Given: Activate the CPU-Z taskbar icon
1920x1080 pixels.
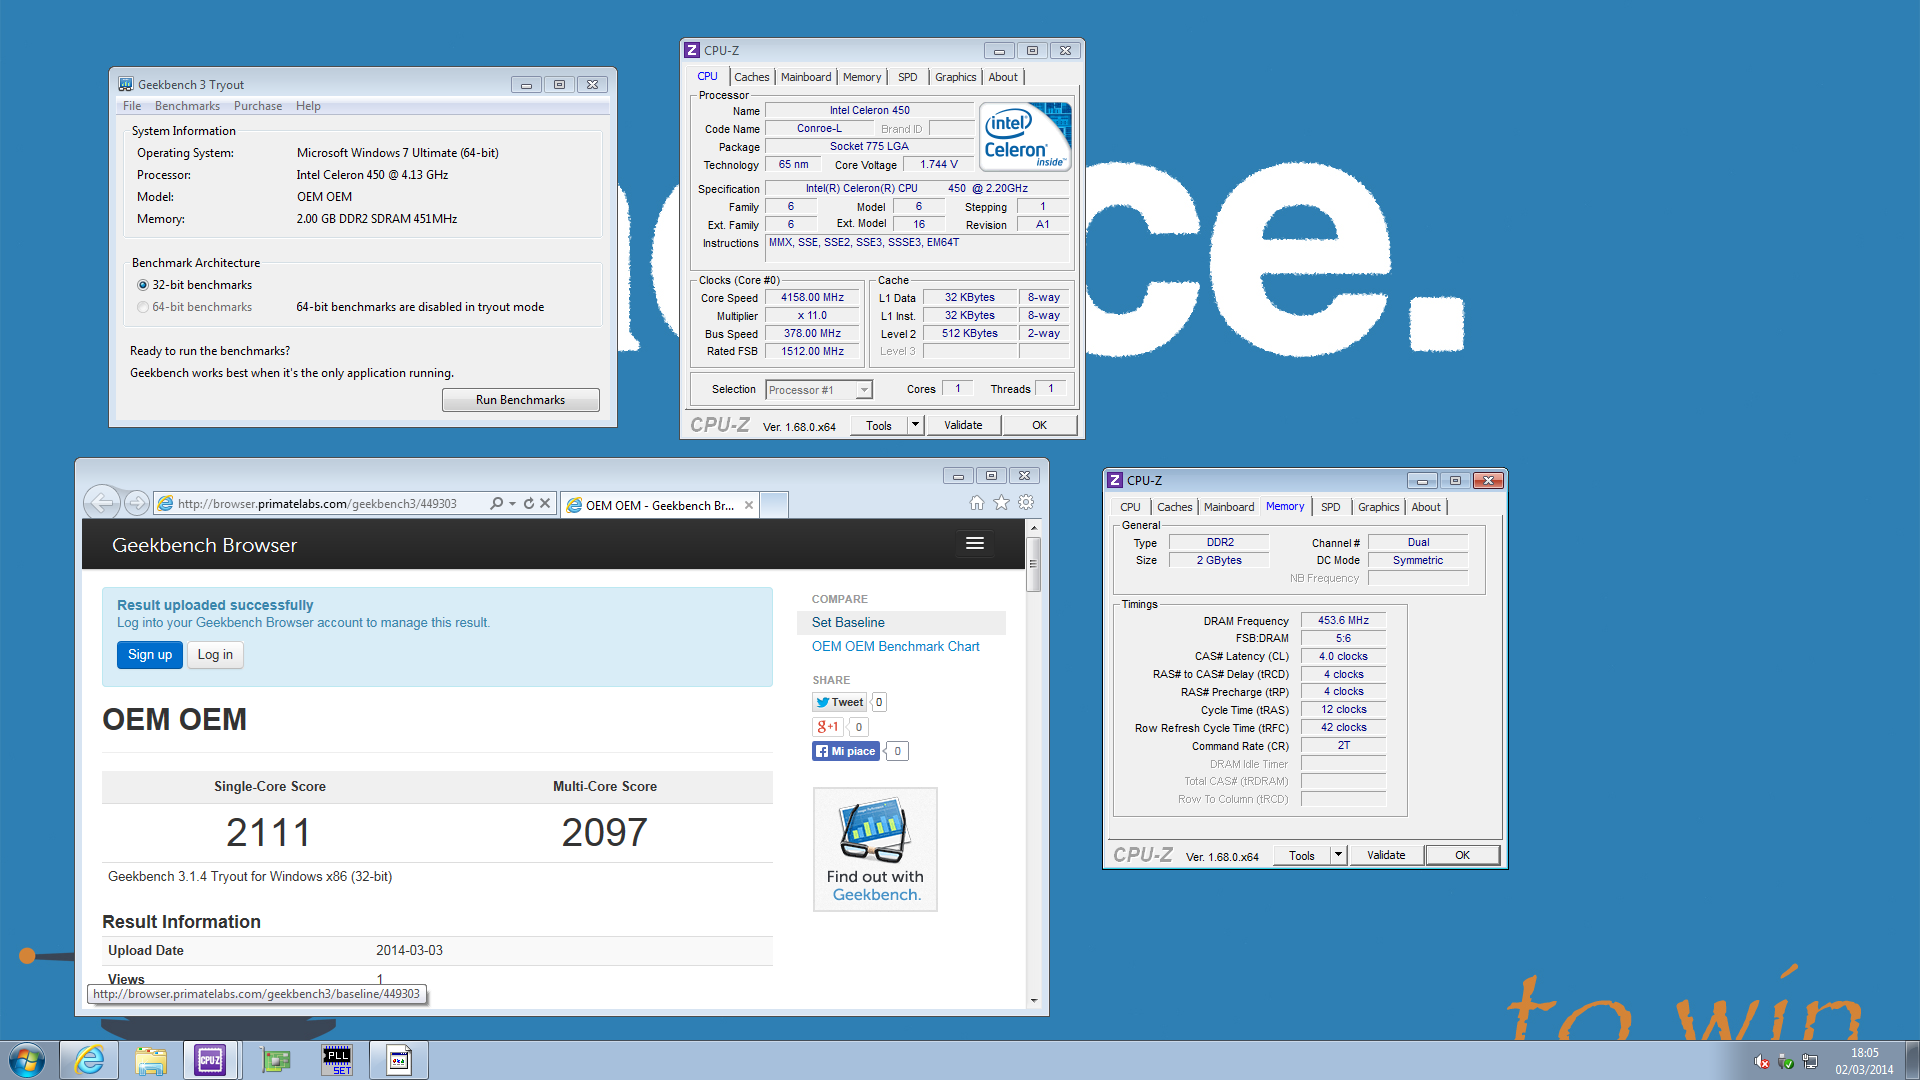Looking at the screenshot, I should (210, 1060).
